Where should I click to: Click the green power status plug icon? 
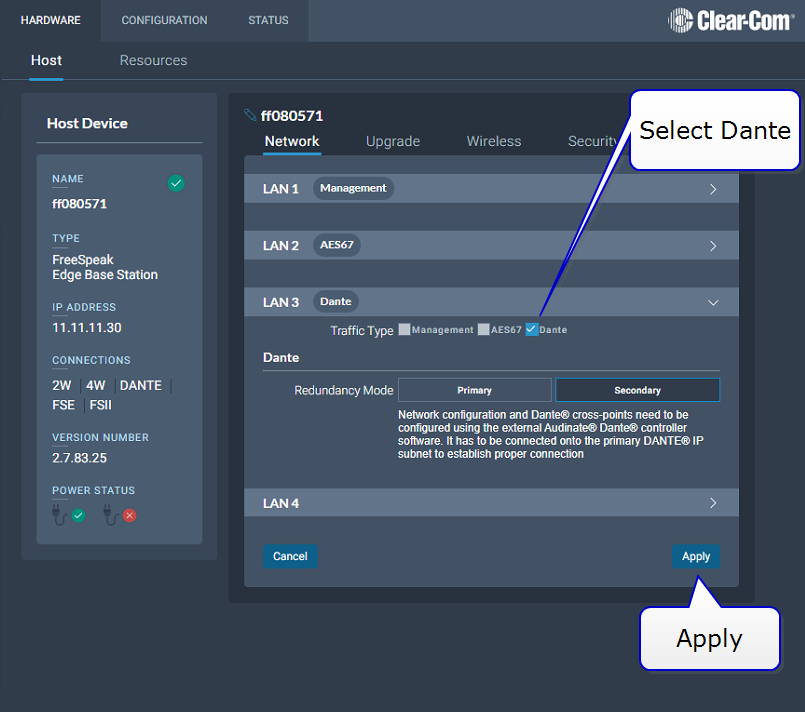[x=69, y=515]
